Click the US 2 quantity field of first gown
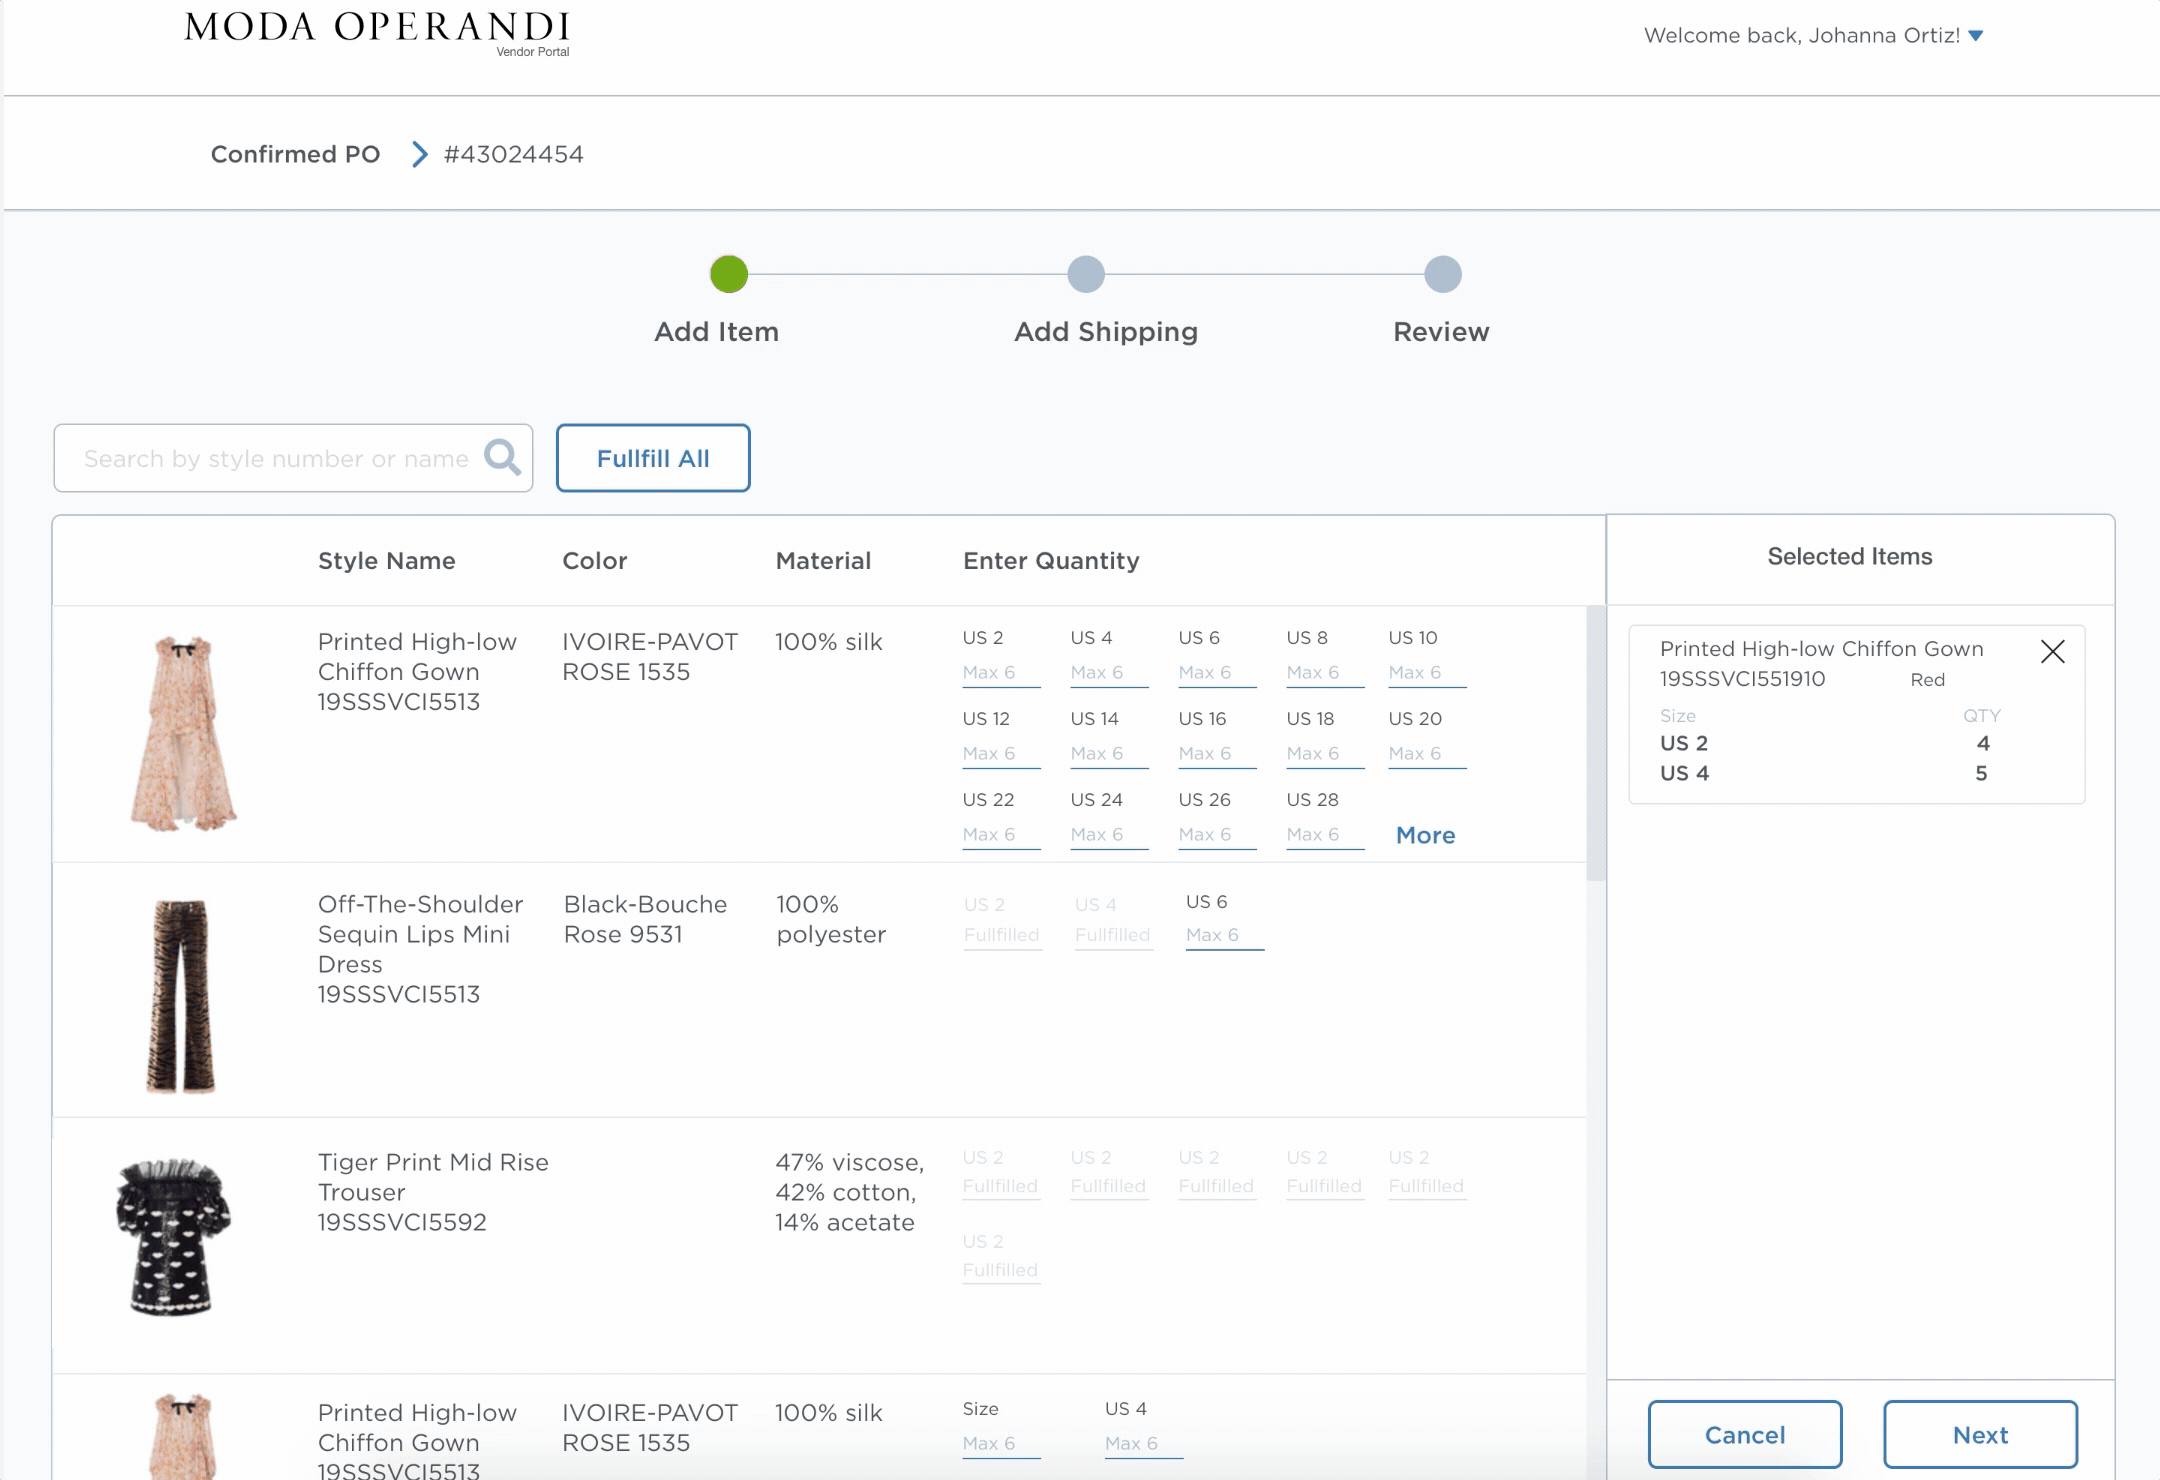This screenshot has width=2160, height=1480. click(1000, 673)
